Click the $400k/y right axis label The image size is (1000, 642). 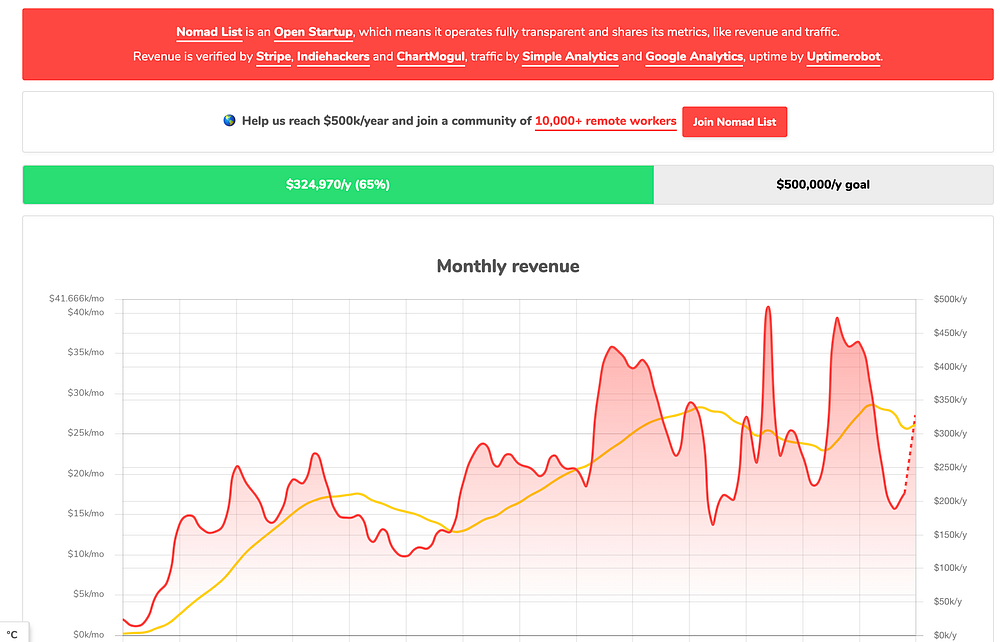pos(950,367)
